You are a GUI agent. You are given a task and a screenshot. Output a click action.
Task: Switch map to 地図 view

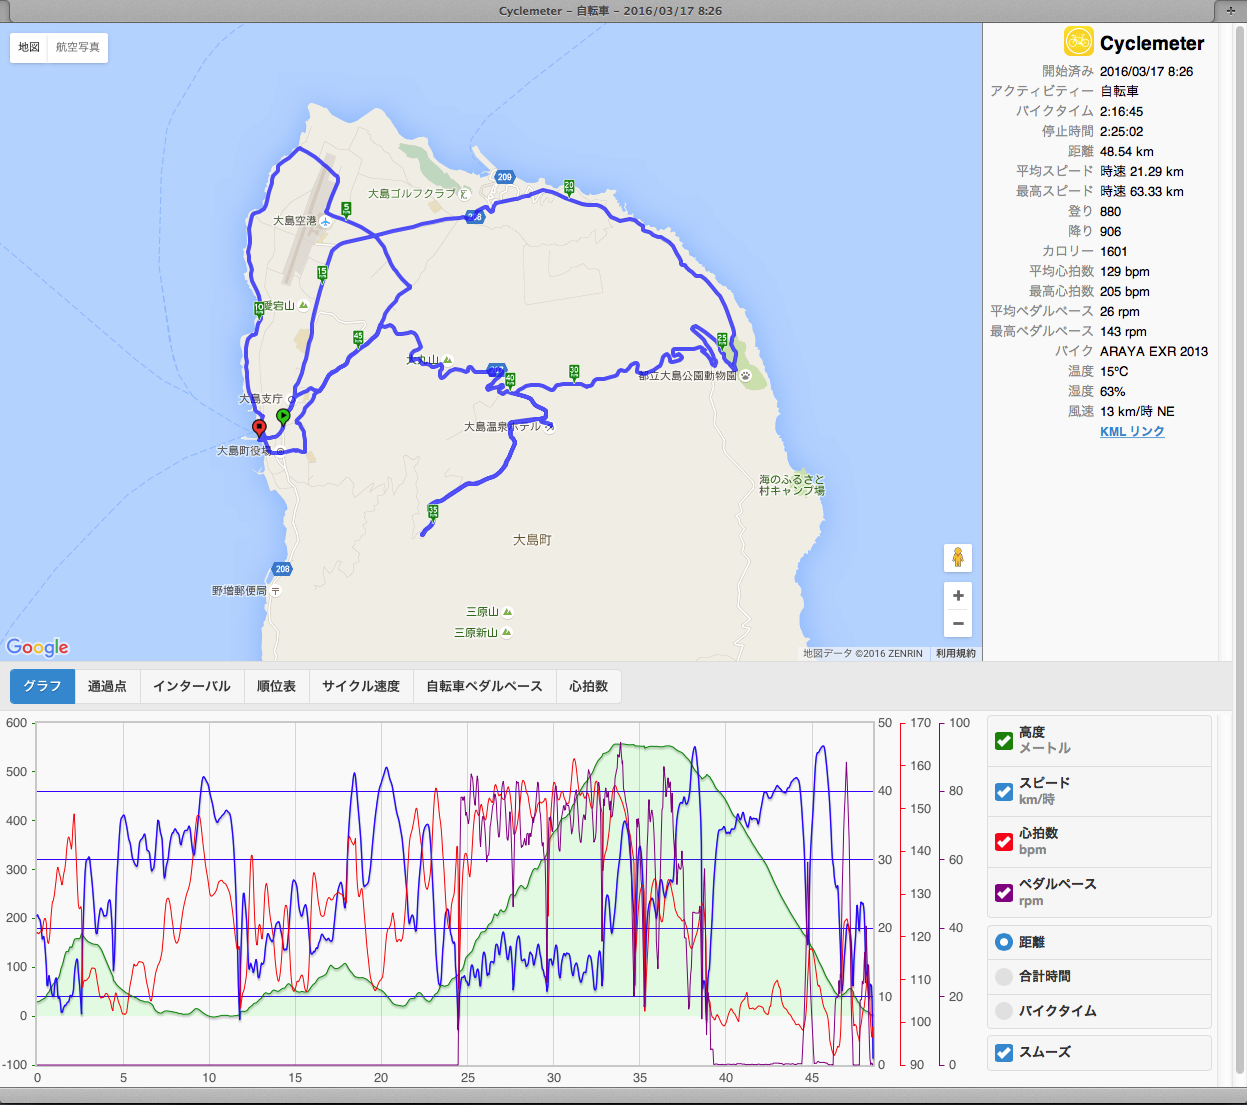click(29, 47)
